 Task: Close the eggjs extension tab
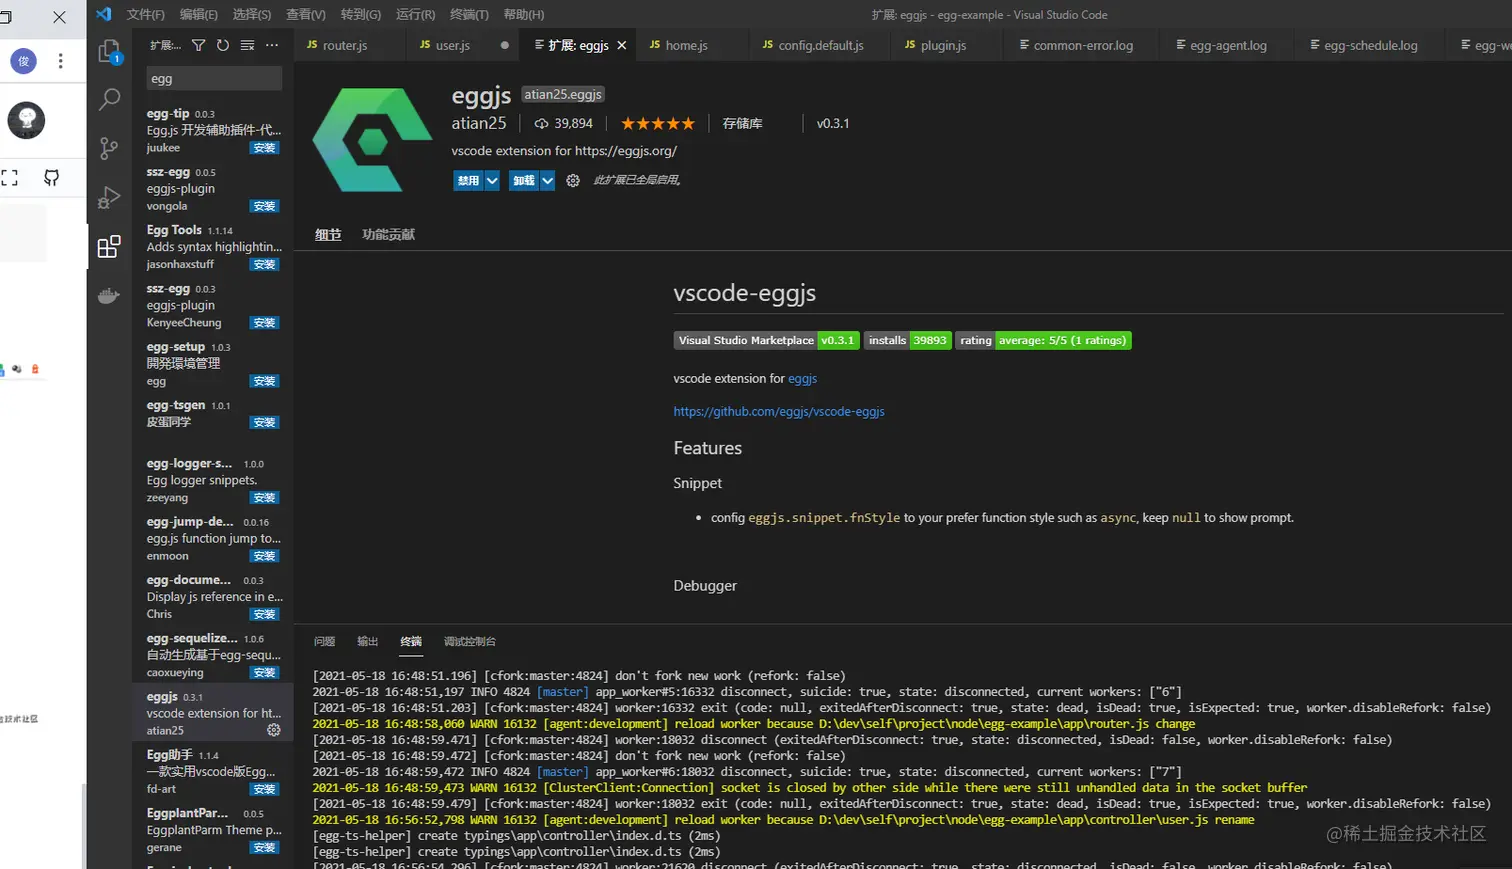coord(622,45)
